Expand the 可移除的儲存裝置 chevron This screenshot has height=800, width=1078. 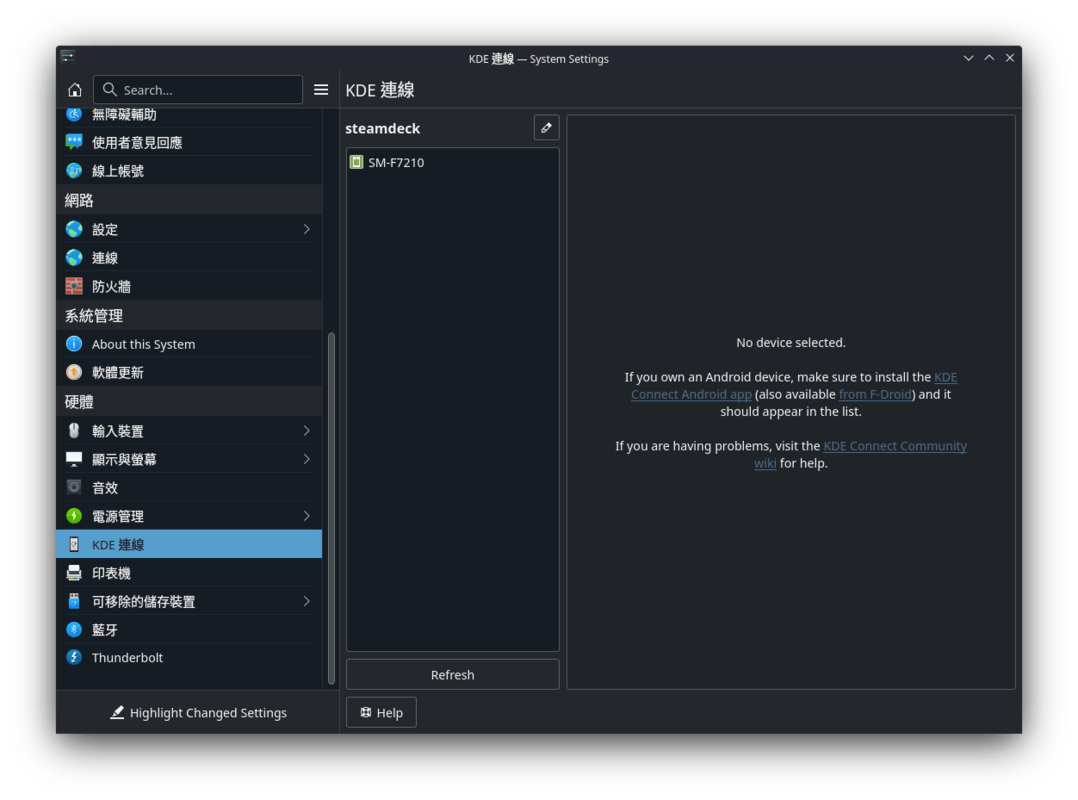(307, 601)
